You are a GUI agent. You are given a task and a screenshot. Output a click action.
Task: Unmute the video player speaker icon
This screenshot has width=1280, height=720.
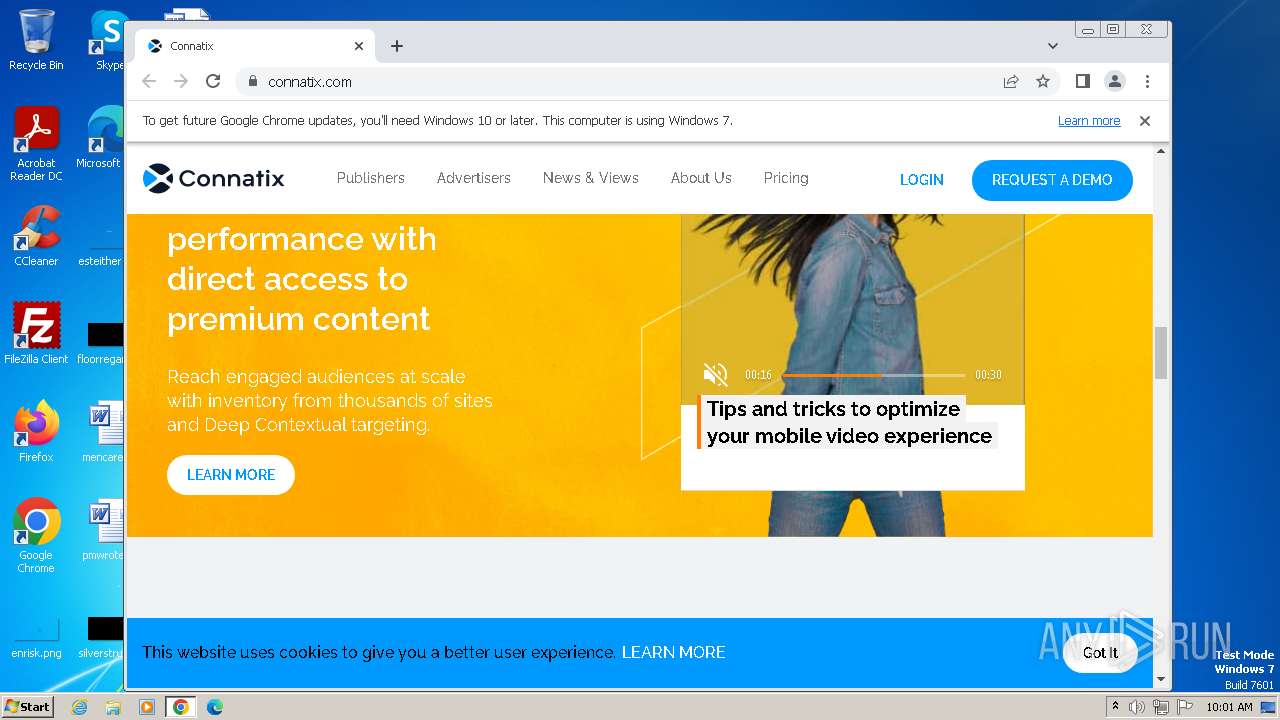coord(715,375)
